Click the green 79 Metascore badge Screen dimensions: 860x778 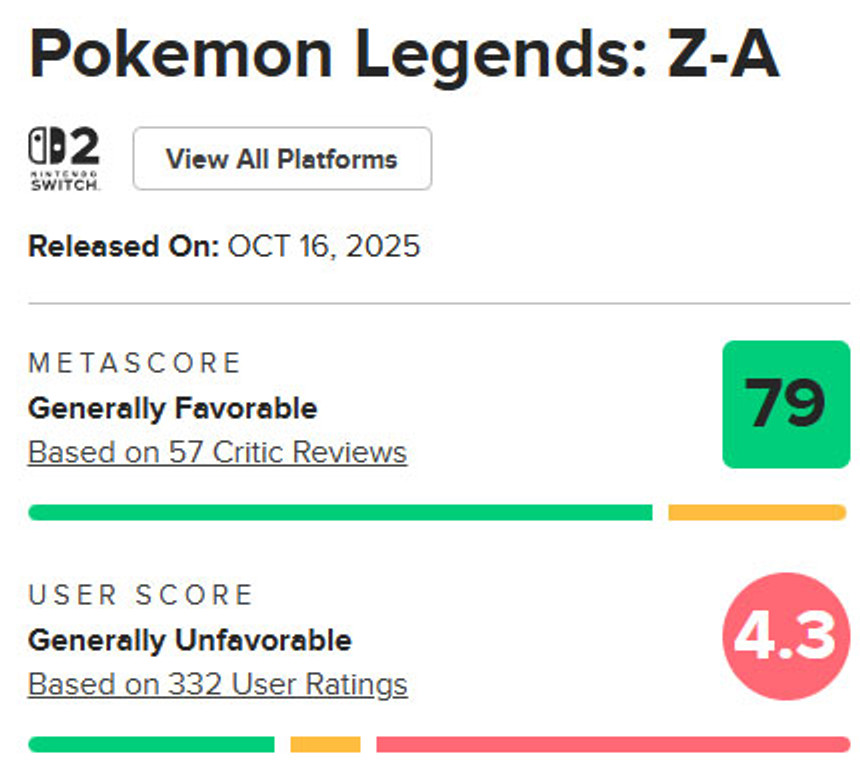pyautogui.click(x=786, y=404)
